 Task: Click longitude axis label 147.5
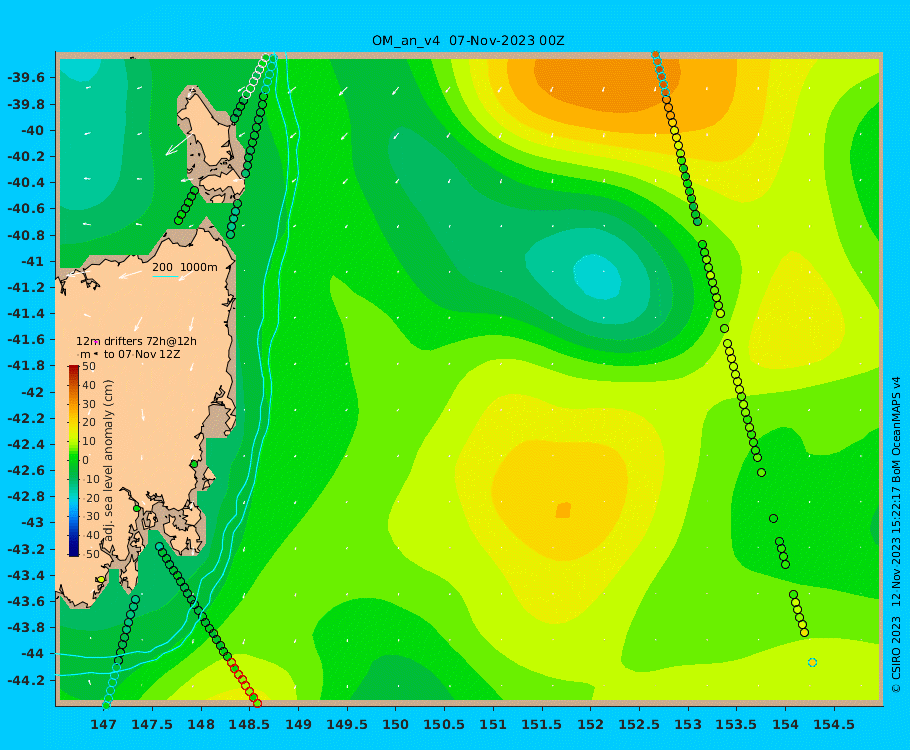click(x=152, y=724)
